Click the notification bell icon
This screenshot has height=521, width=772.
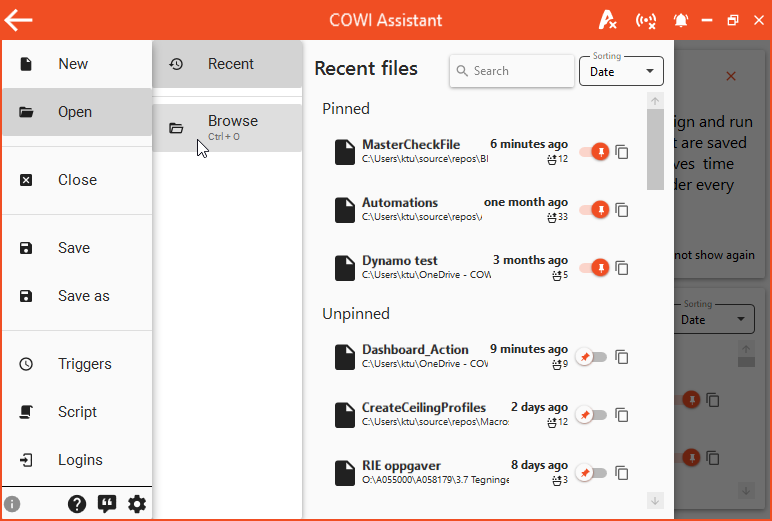(681, 20)
